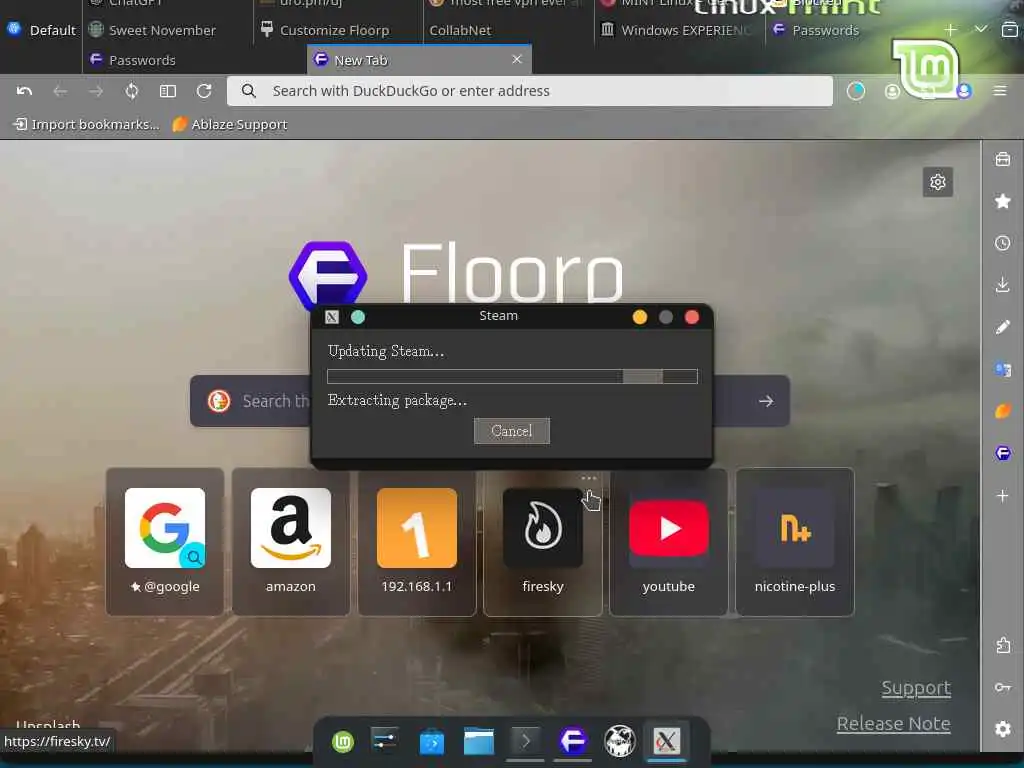Open the file manager dock icon
1024x768 pixels.
479,741
